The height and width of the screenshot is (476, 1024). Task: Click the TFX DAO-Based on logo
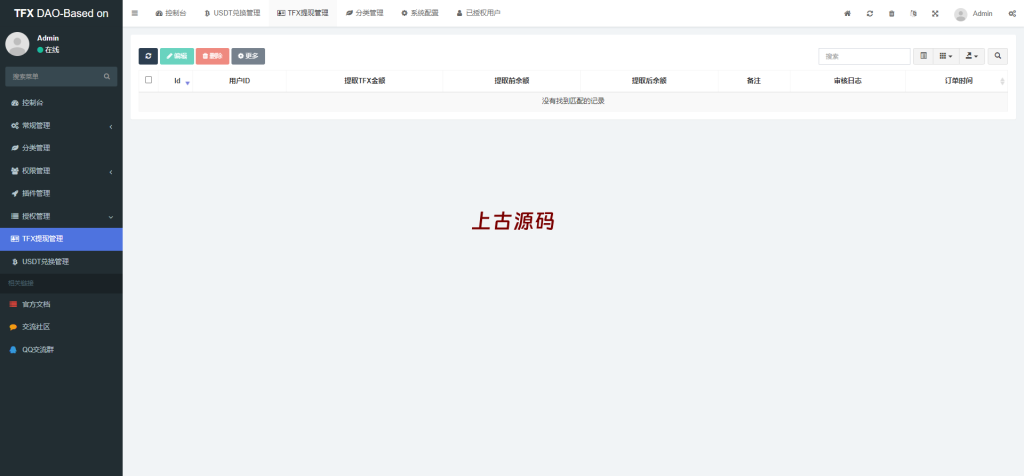(61, 13)
